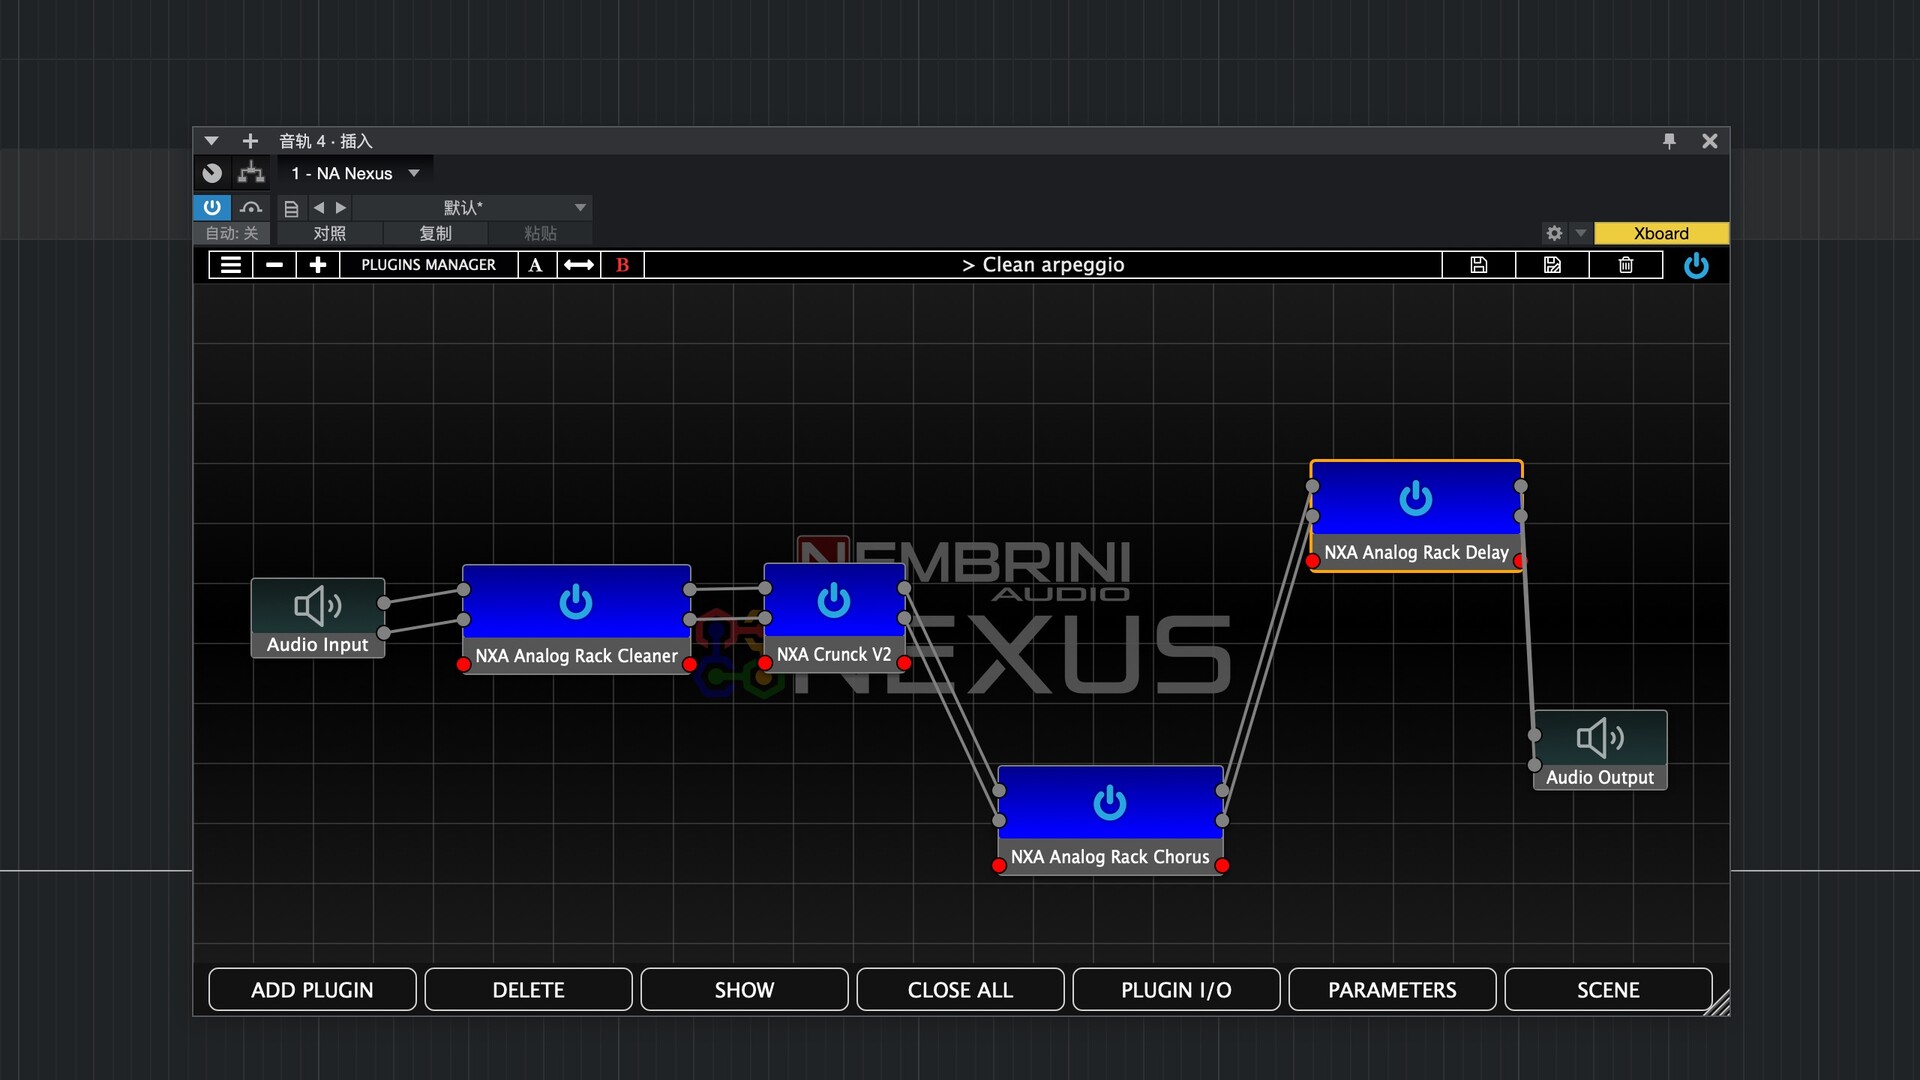The image size is (1920, 1080).
Task: Click the sidechain routing icon
Action: point(251,173)
